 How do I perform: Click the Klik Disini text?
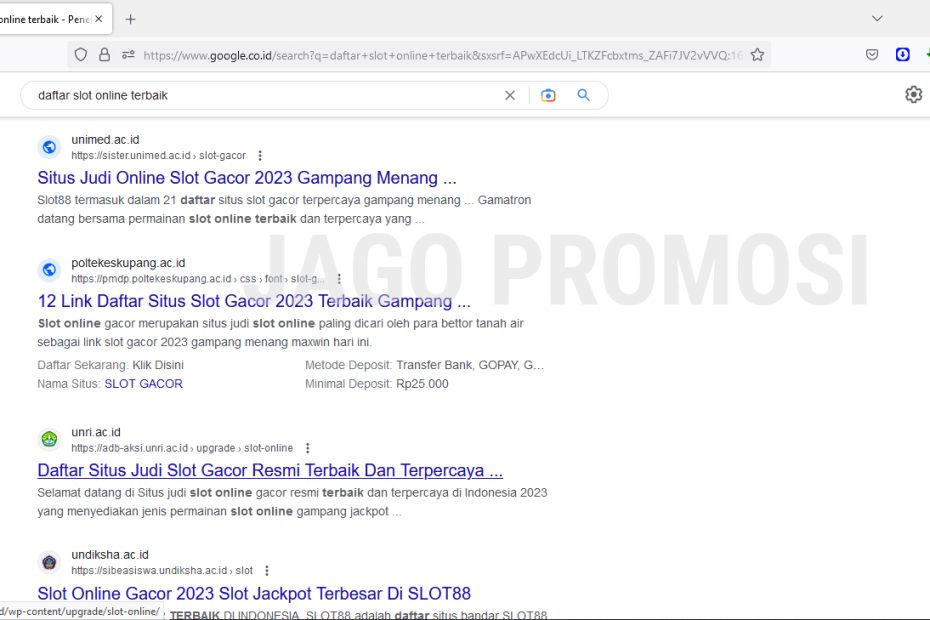click(158, 365)
